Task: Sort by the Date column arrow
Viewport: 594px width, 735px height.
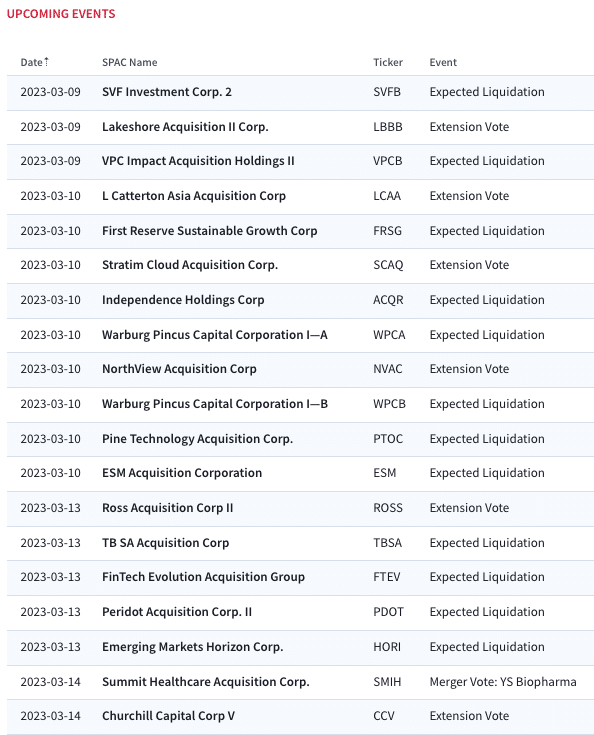Action: coord(46,61)
